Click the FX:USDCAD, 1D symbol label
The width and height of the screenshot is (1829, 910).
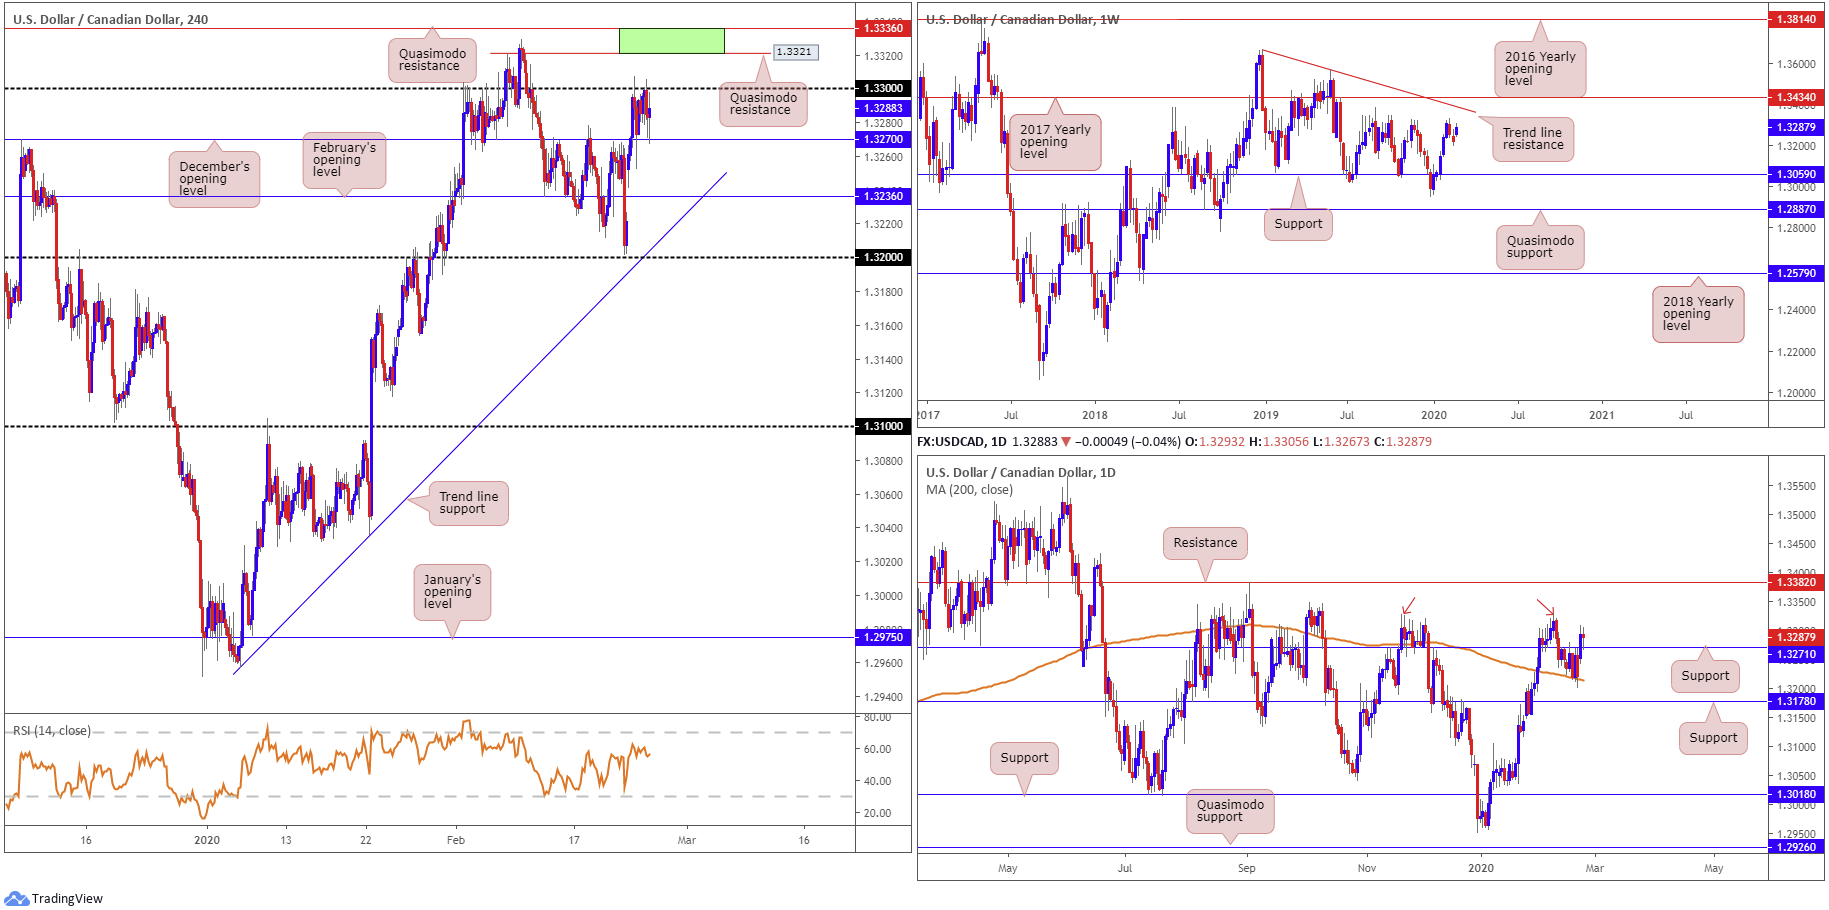point(961,441)
